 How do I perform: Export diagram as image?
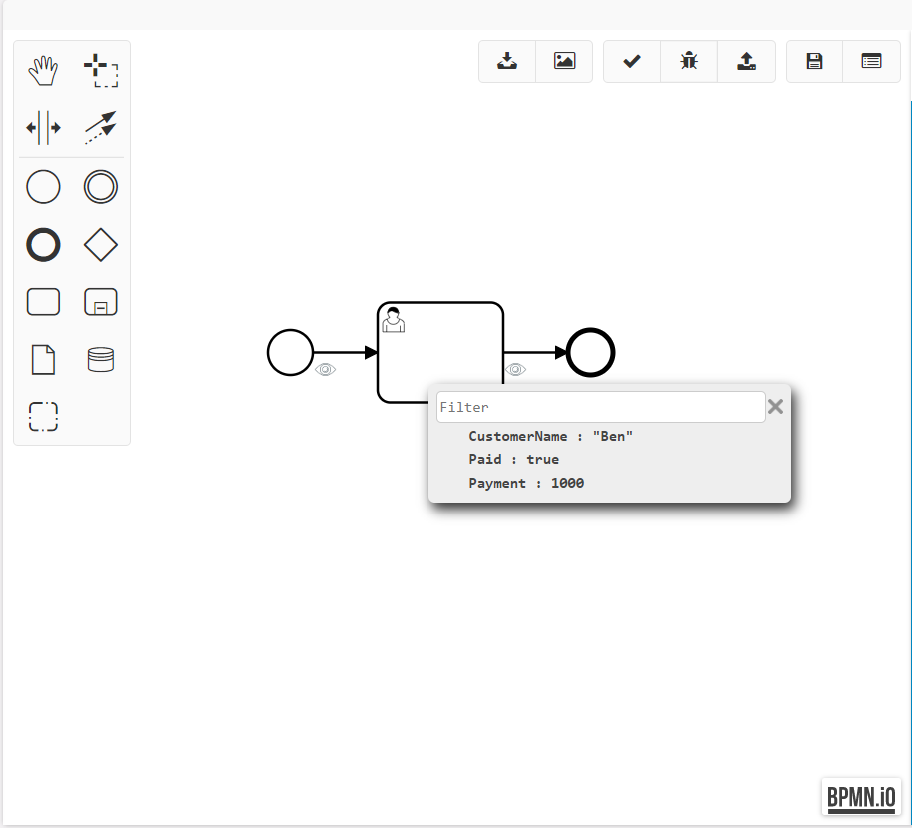[564, 61]
